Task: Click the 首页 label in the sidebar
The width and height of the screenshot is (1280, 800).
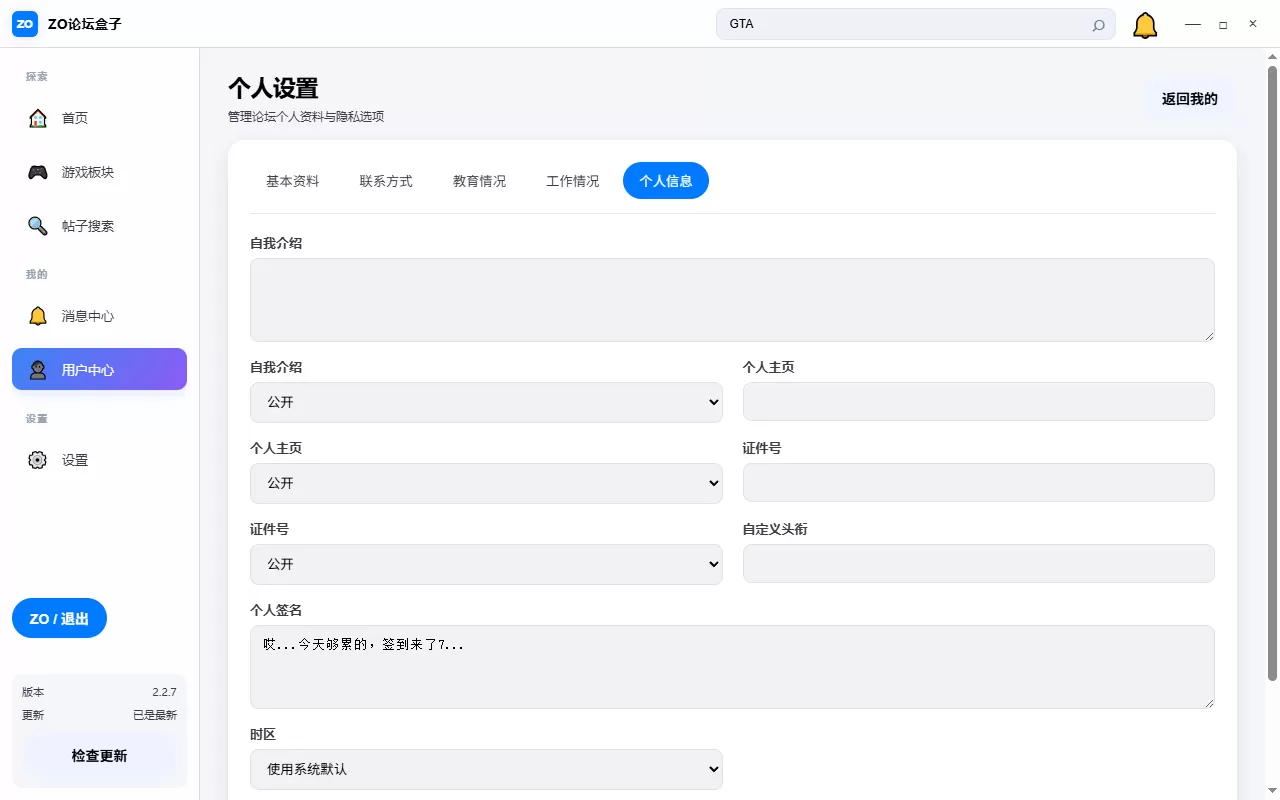Action: [x=75, y=118]
